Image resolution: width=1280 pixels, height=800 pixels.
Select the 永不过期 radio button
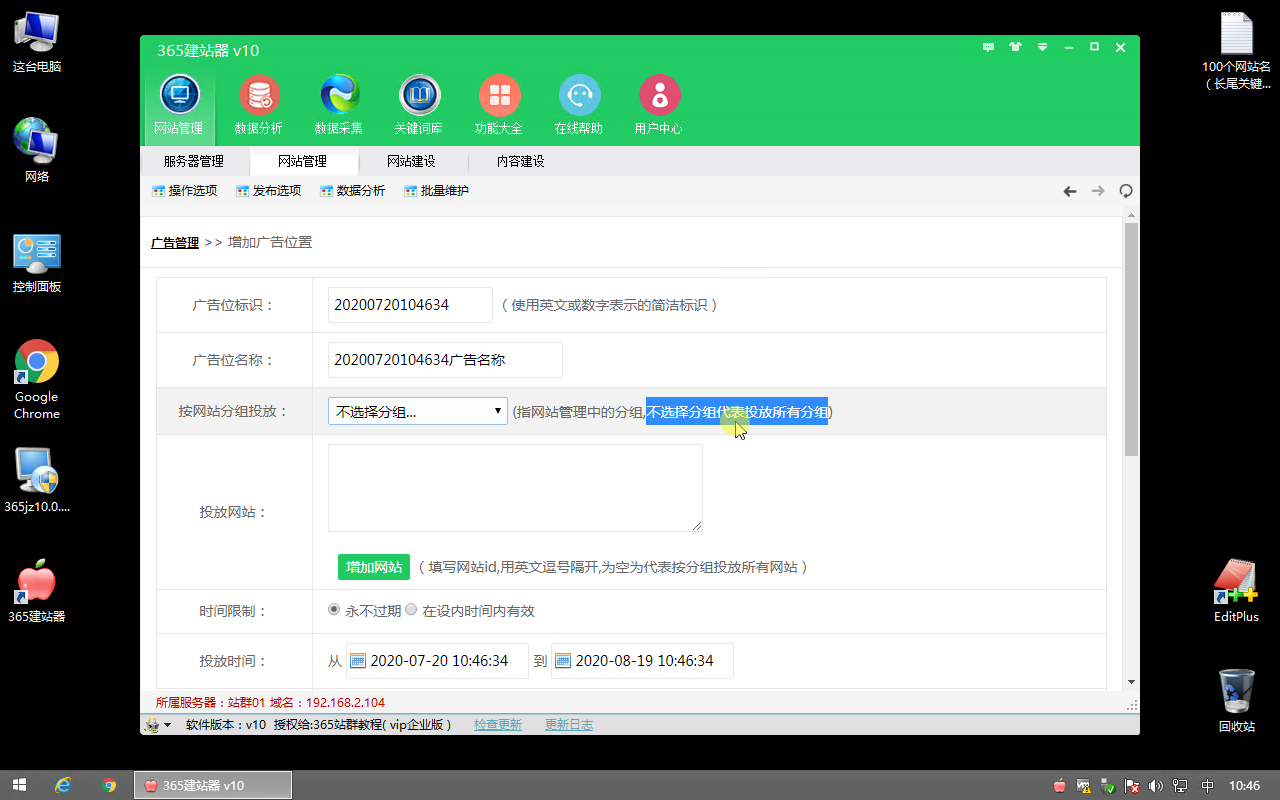tap(334, 609)
